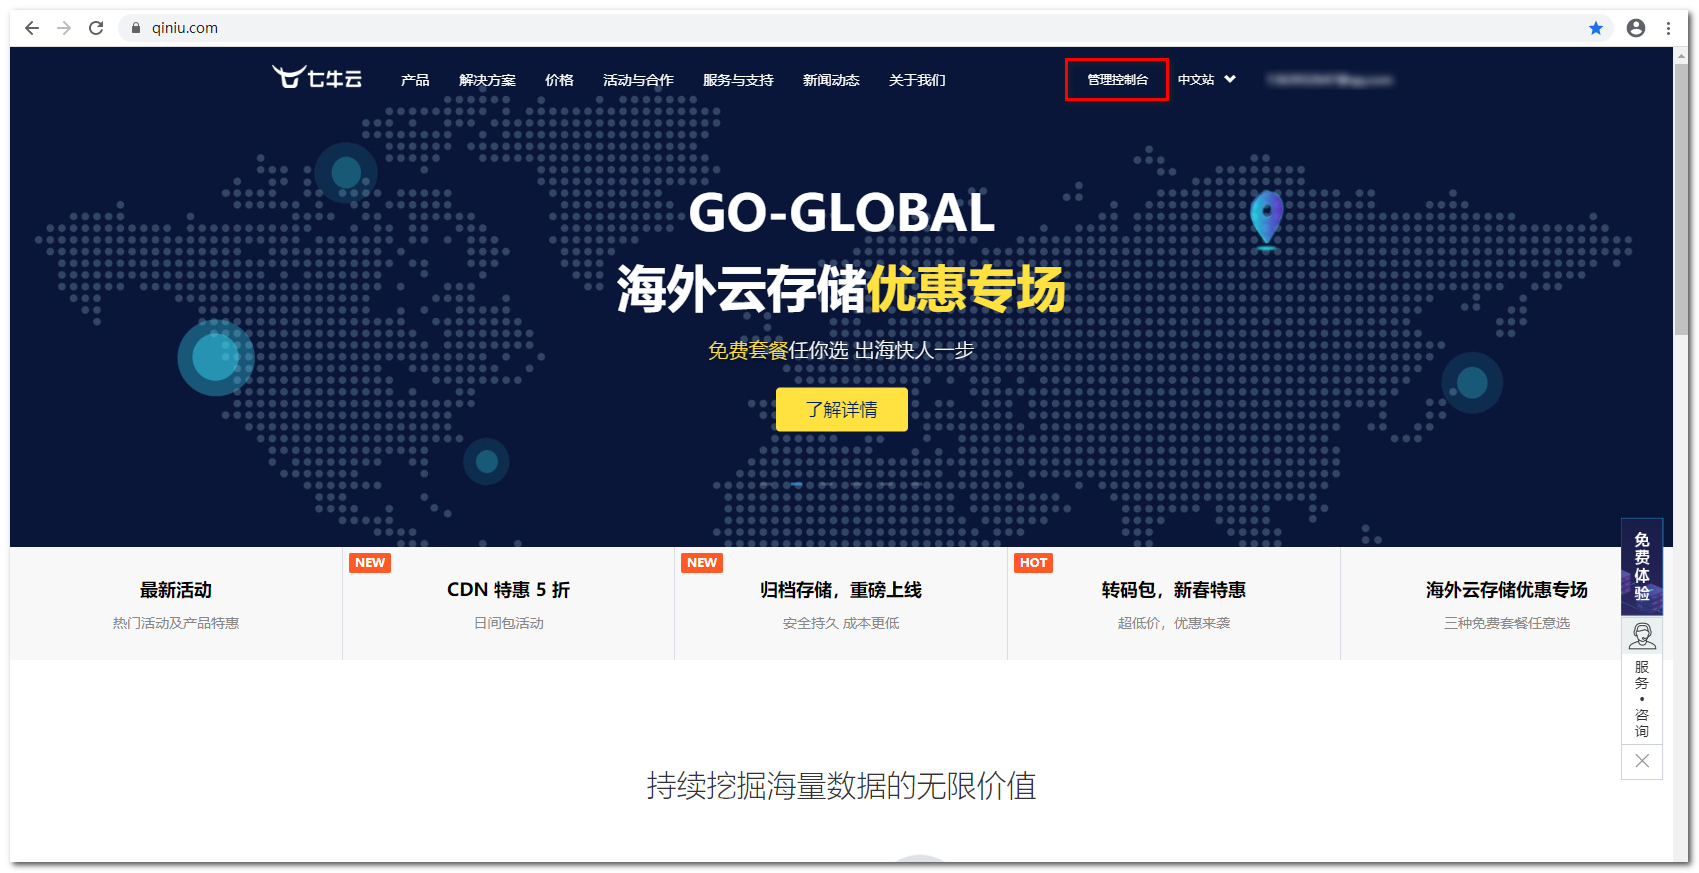Click the 免费套餐任你选 出海快人一步 subtitle
1699x873 pixels.
pyautogui.click(x=841, y=351)
